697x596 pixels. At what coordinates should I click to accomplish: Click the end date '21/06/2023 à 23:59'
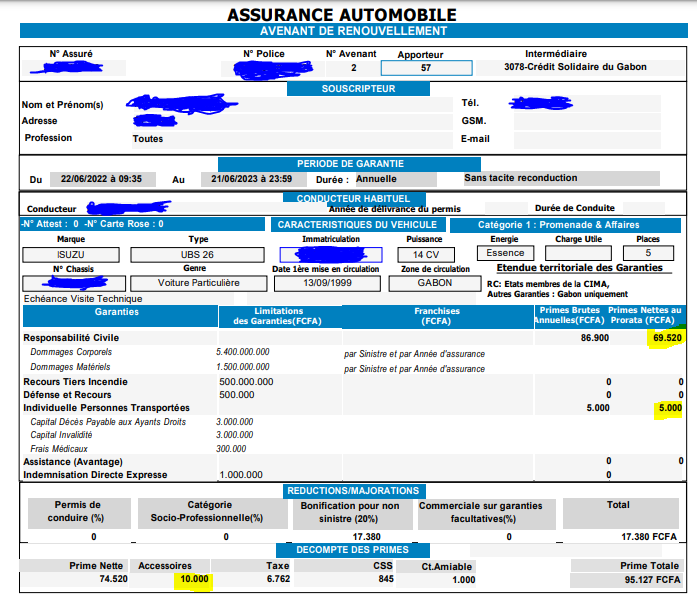[252, 179]
